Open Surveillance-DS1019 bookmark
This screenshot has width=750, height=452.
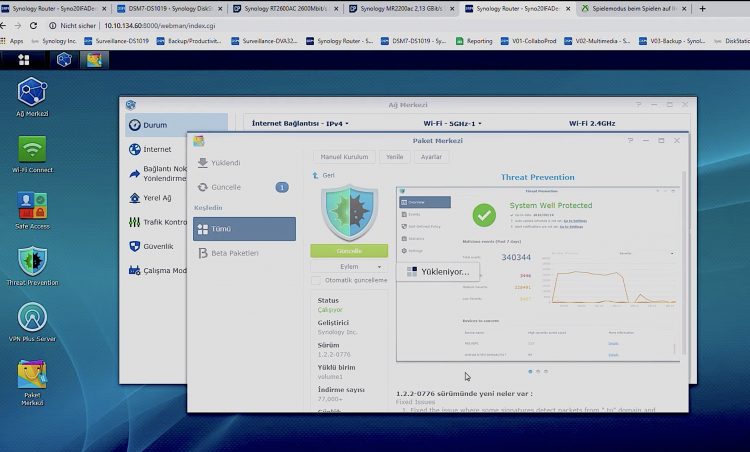tap(117, 41)
